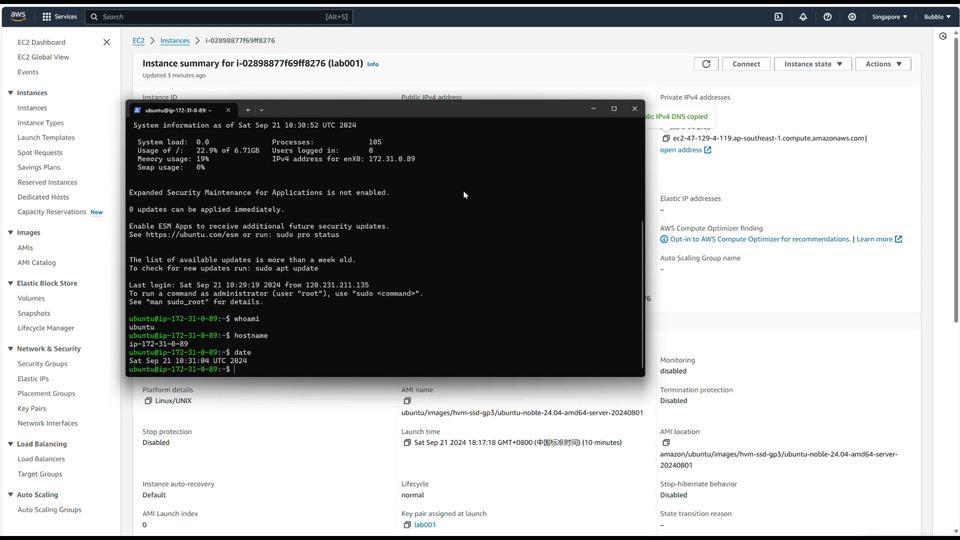Open AMI Catalog in sidebar

36,263
